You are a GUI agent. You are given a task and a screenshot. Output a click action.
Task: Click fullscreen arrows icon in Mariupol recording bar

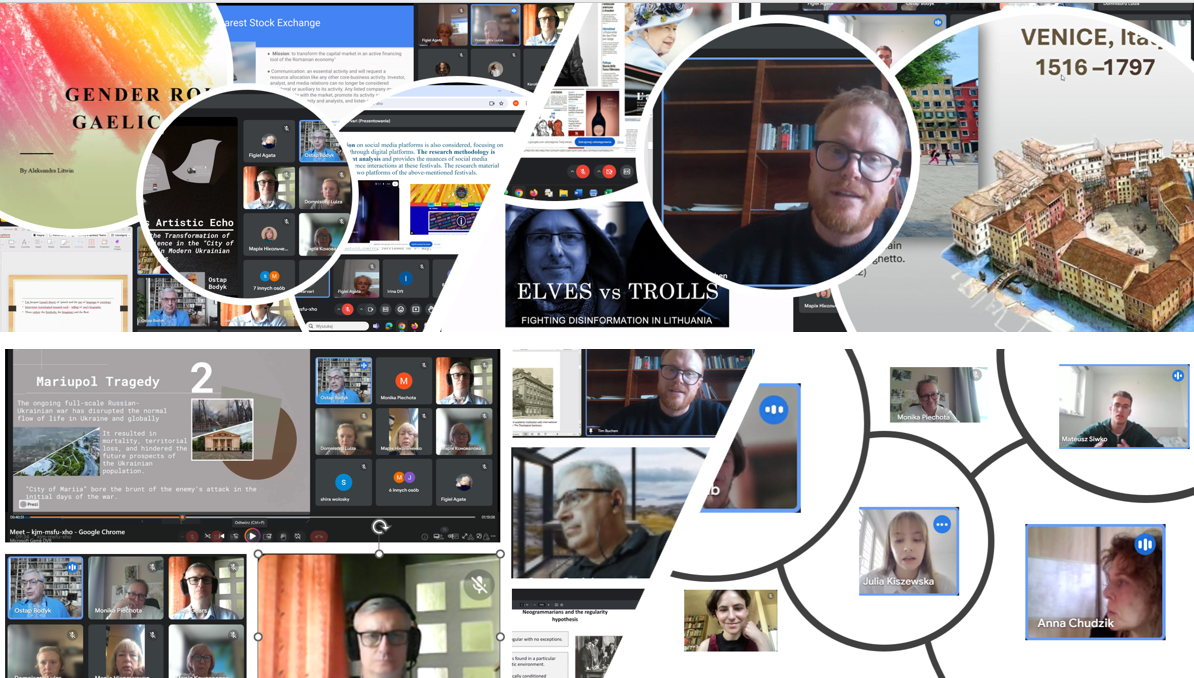point(465,536)
